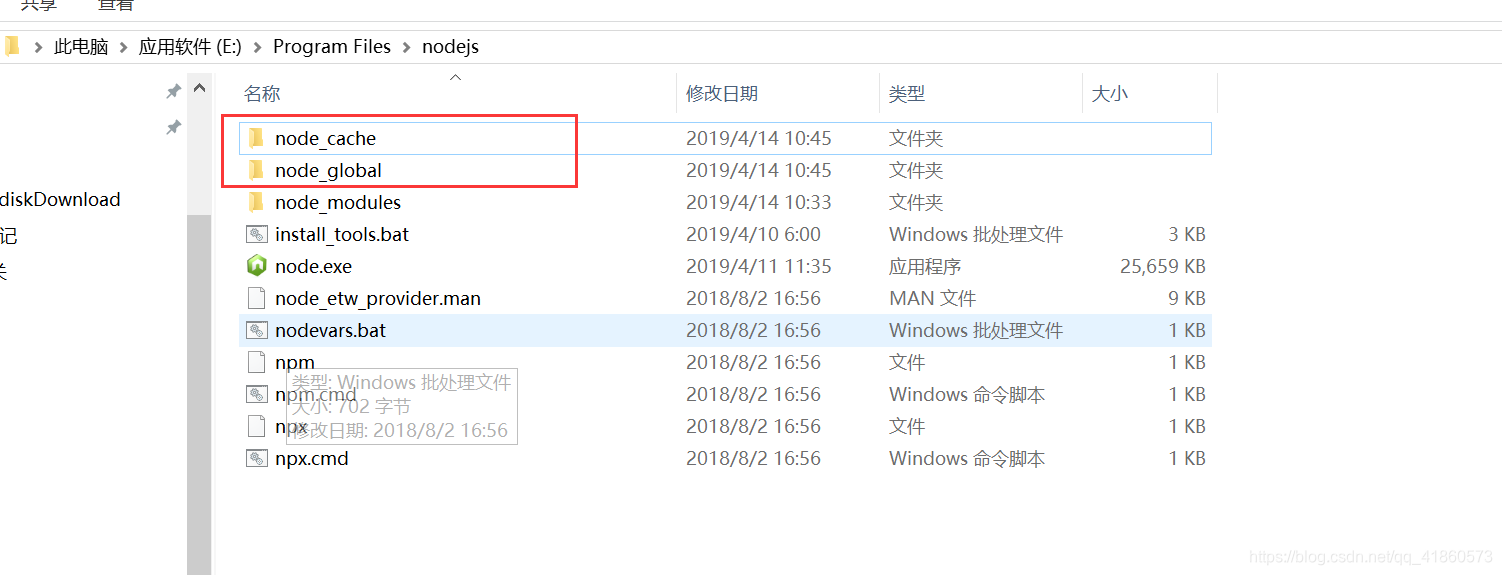Open the 共享 ribbon tab
The height and width of the screenshot is (575, 1502).
(39, 6)
